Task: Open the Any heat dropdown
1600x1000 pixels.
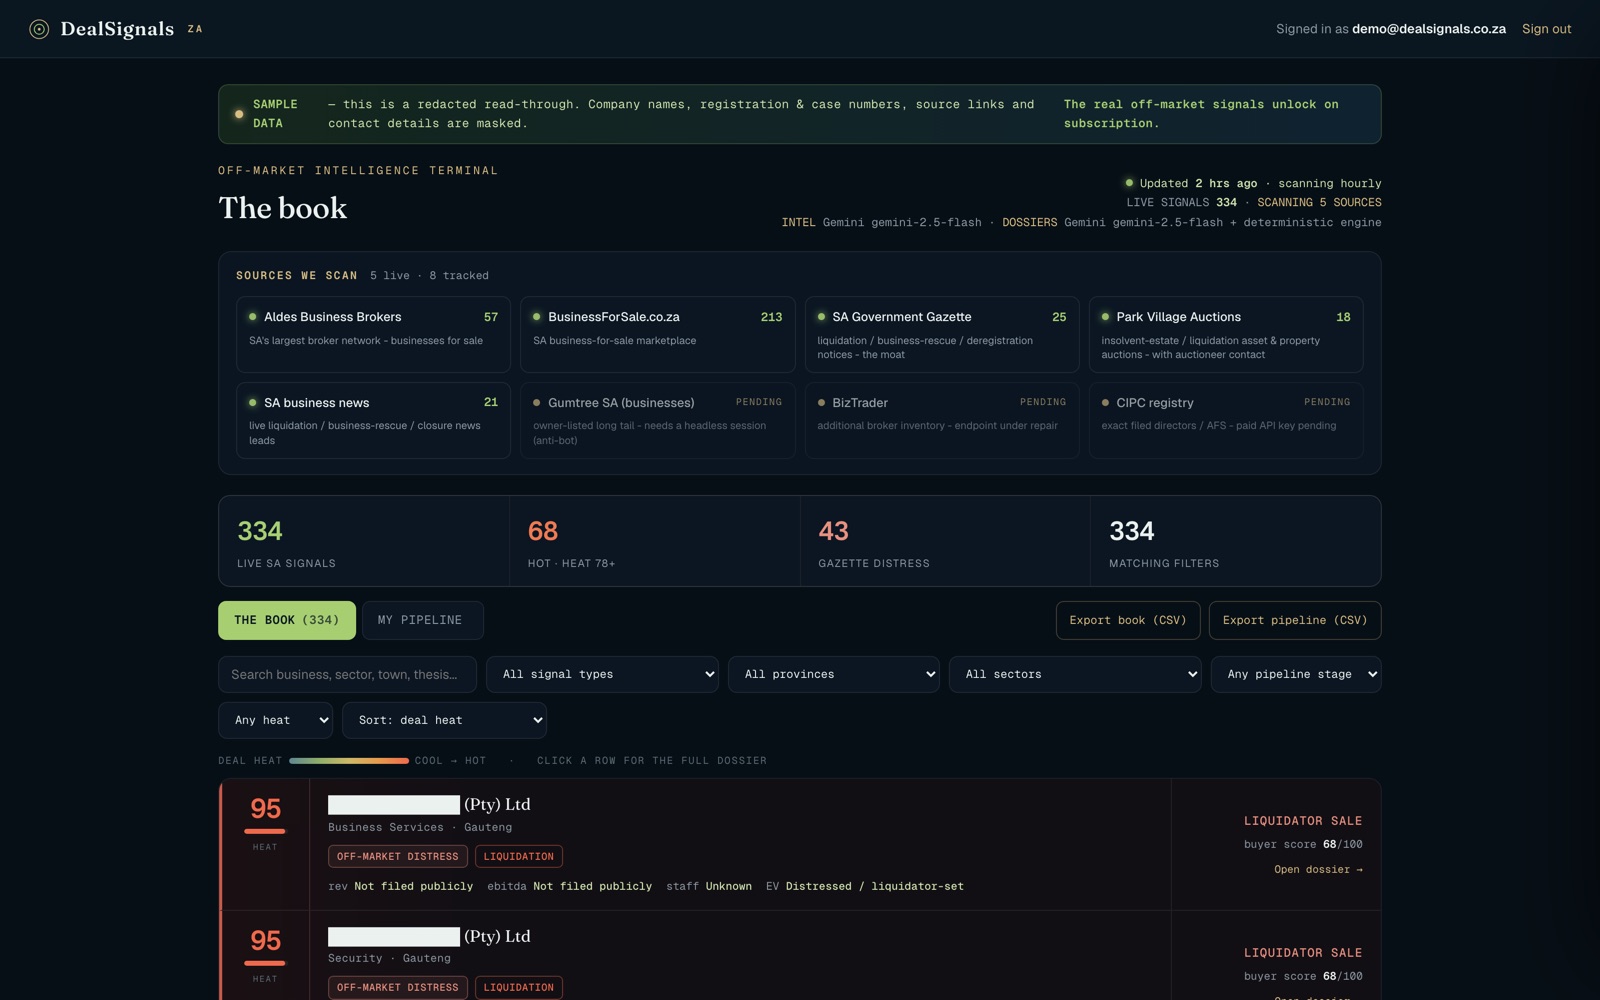Action: 275,720
